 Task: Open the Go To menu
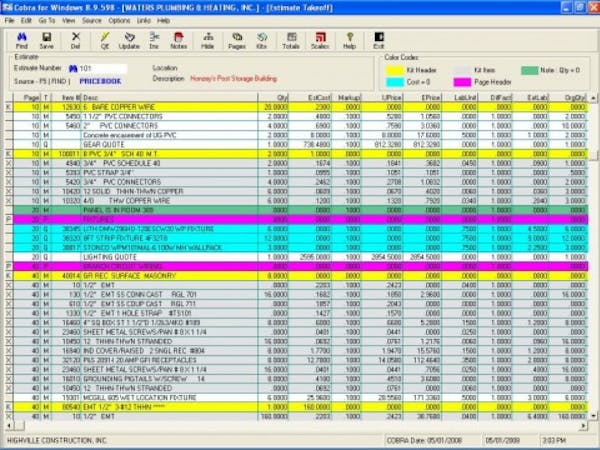click(x=47, y=21)
